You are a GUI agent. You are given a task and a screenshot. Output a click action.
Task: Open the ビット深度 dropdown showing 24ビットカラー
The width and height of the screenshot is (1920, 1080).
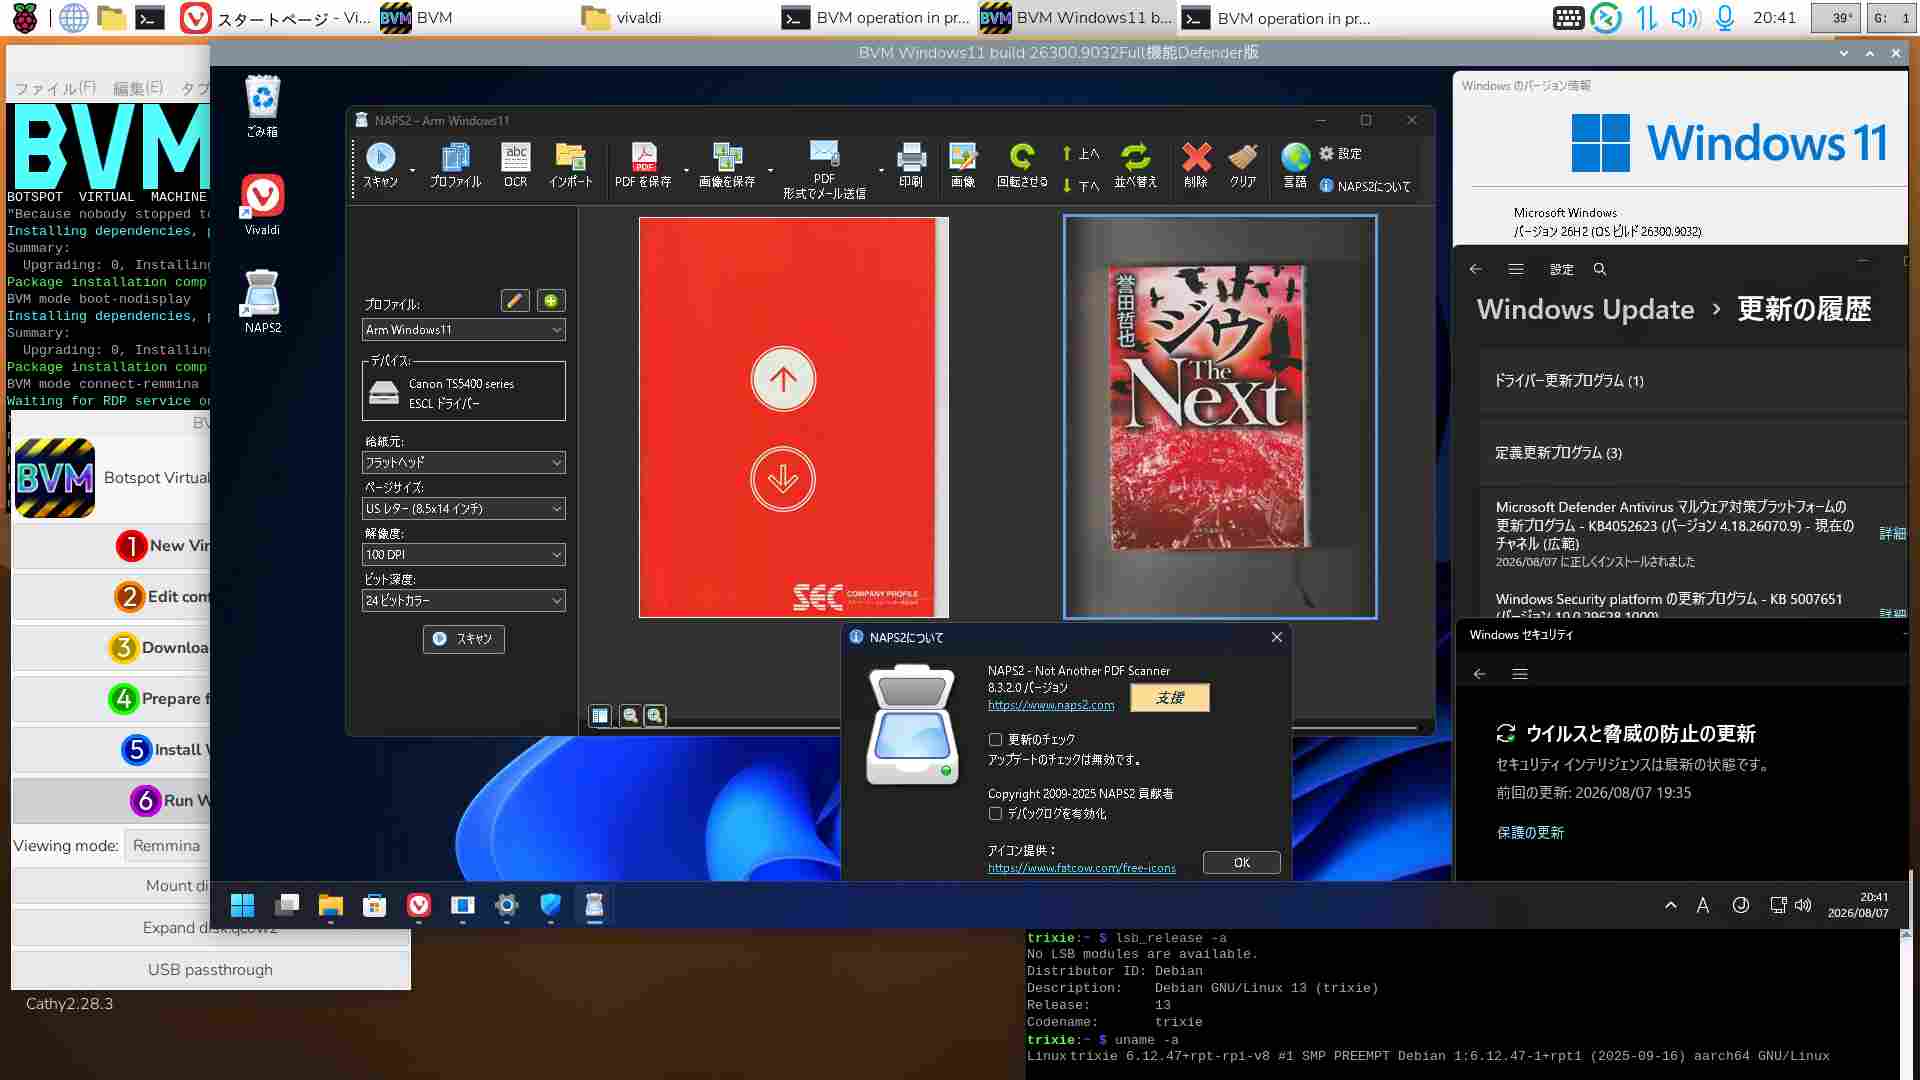coord(464,601)
